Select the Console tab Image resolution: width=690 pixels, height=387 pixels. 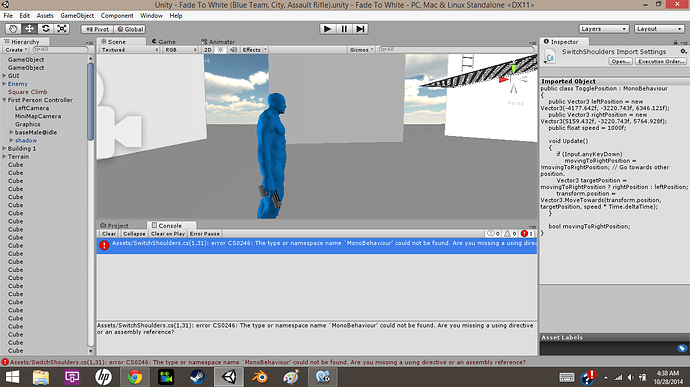(171, 225)
